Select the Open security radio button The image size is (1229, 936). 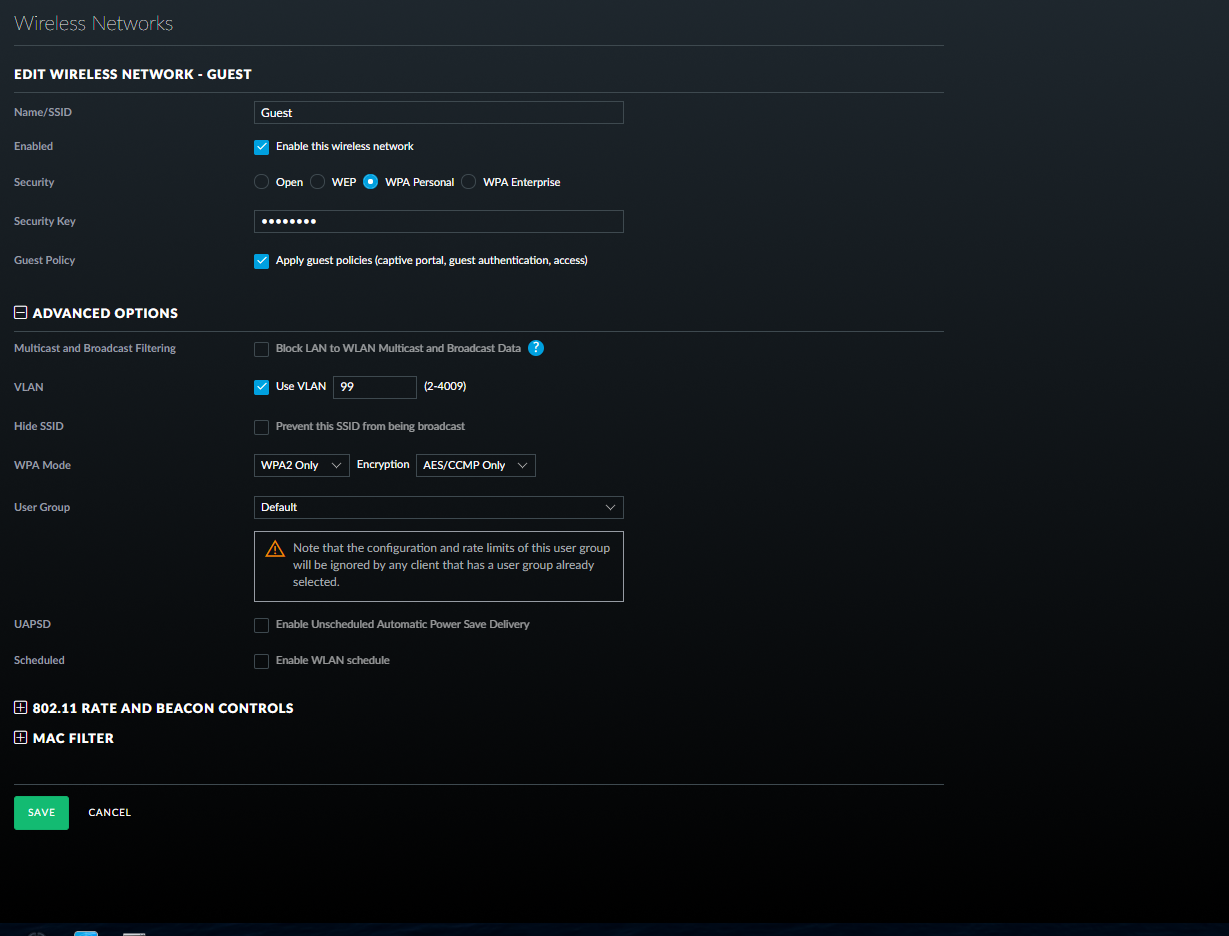pos(262,182)
